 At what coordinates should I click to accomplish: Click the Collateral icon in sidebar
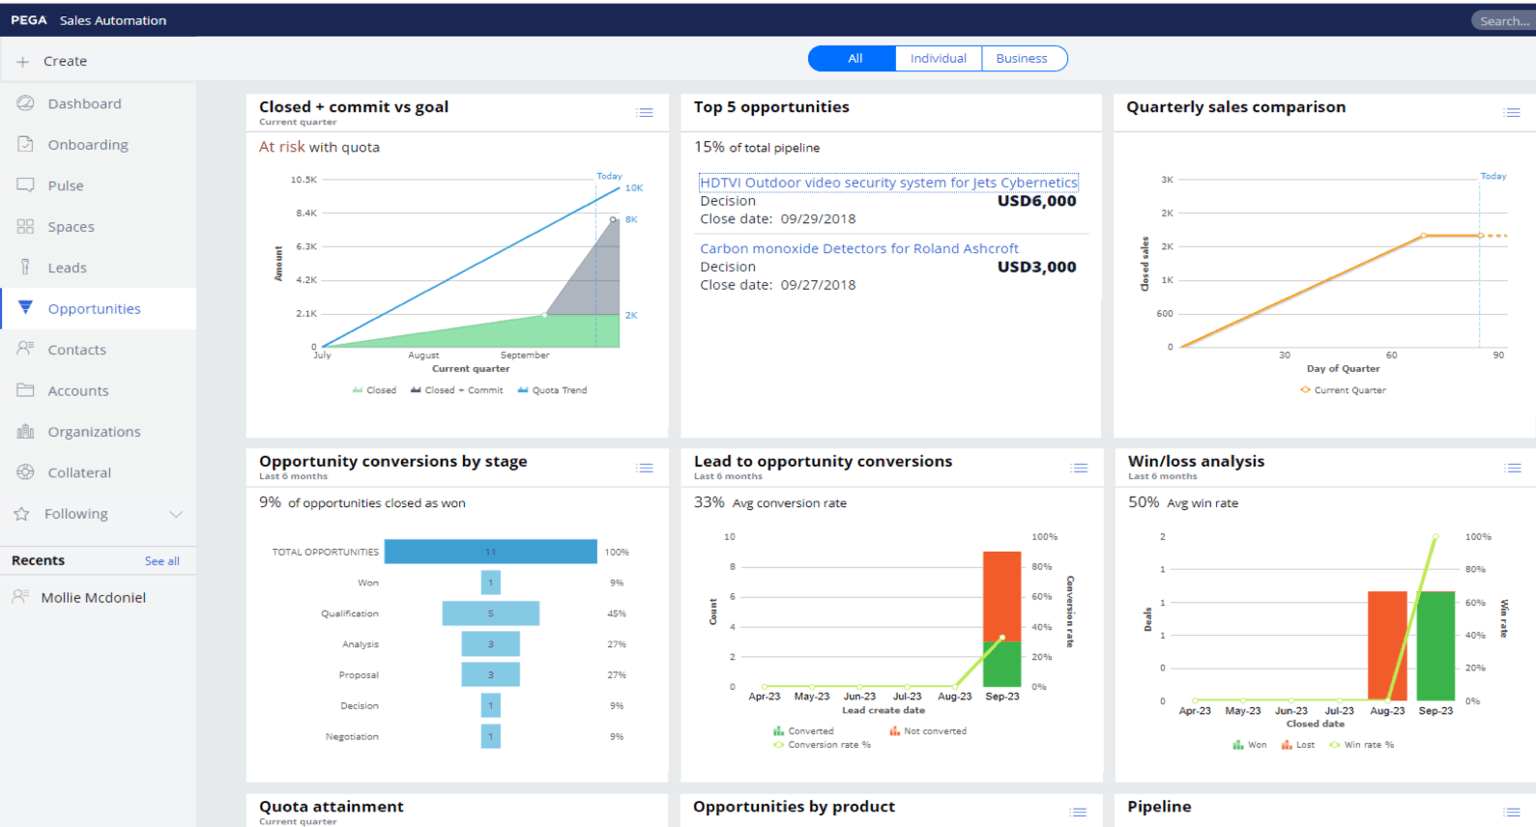[x=26, y=472]
